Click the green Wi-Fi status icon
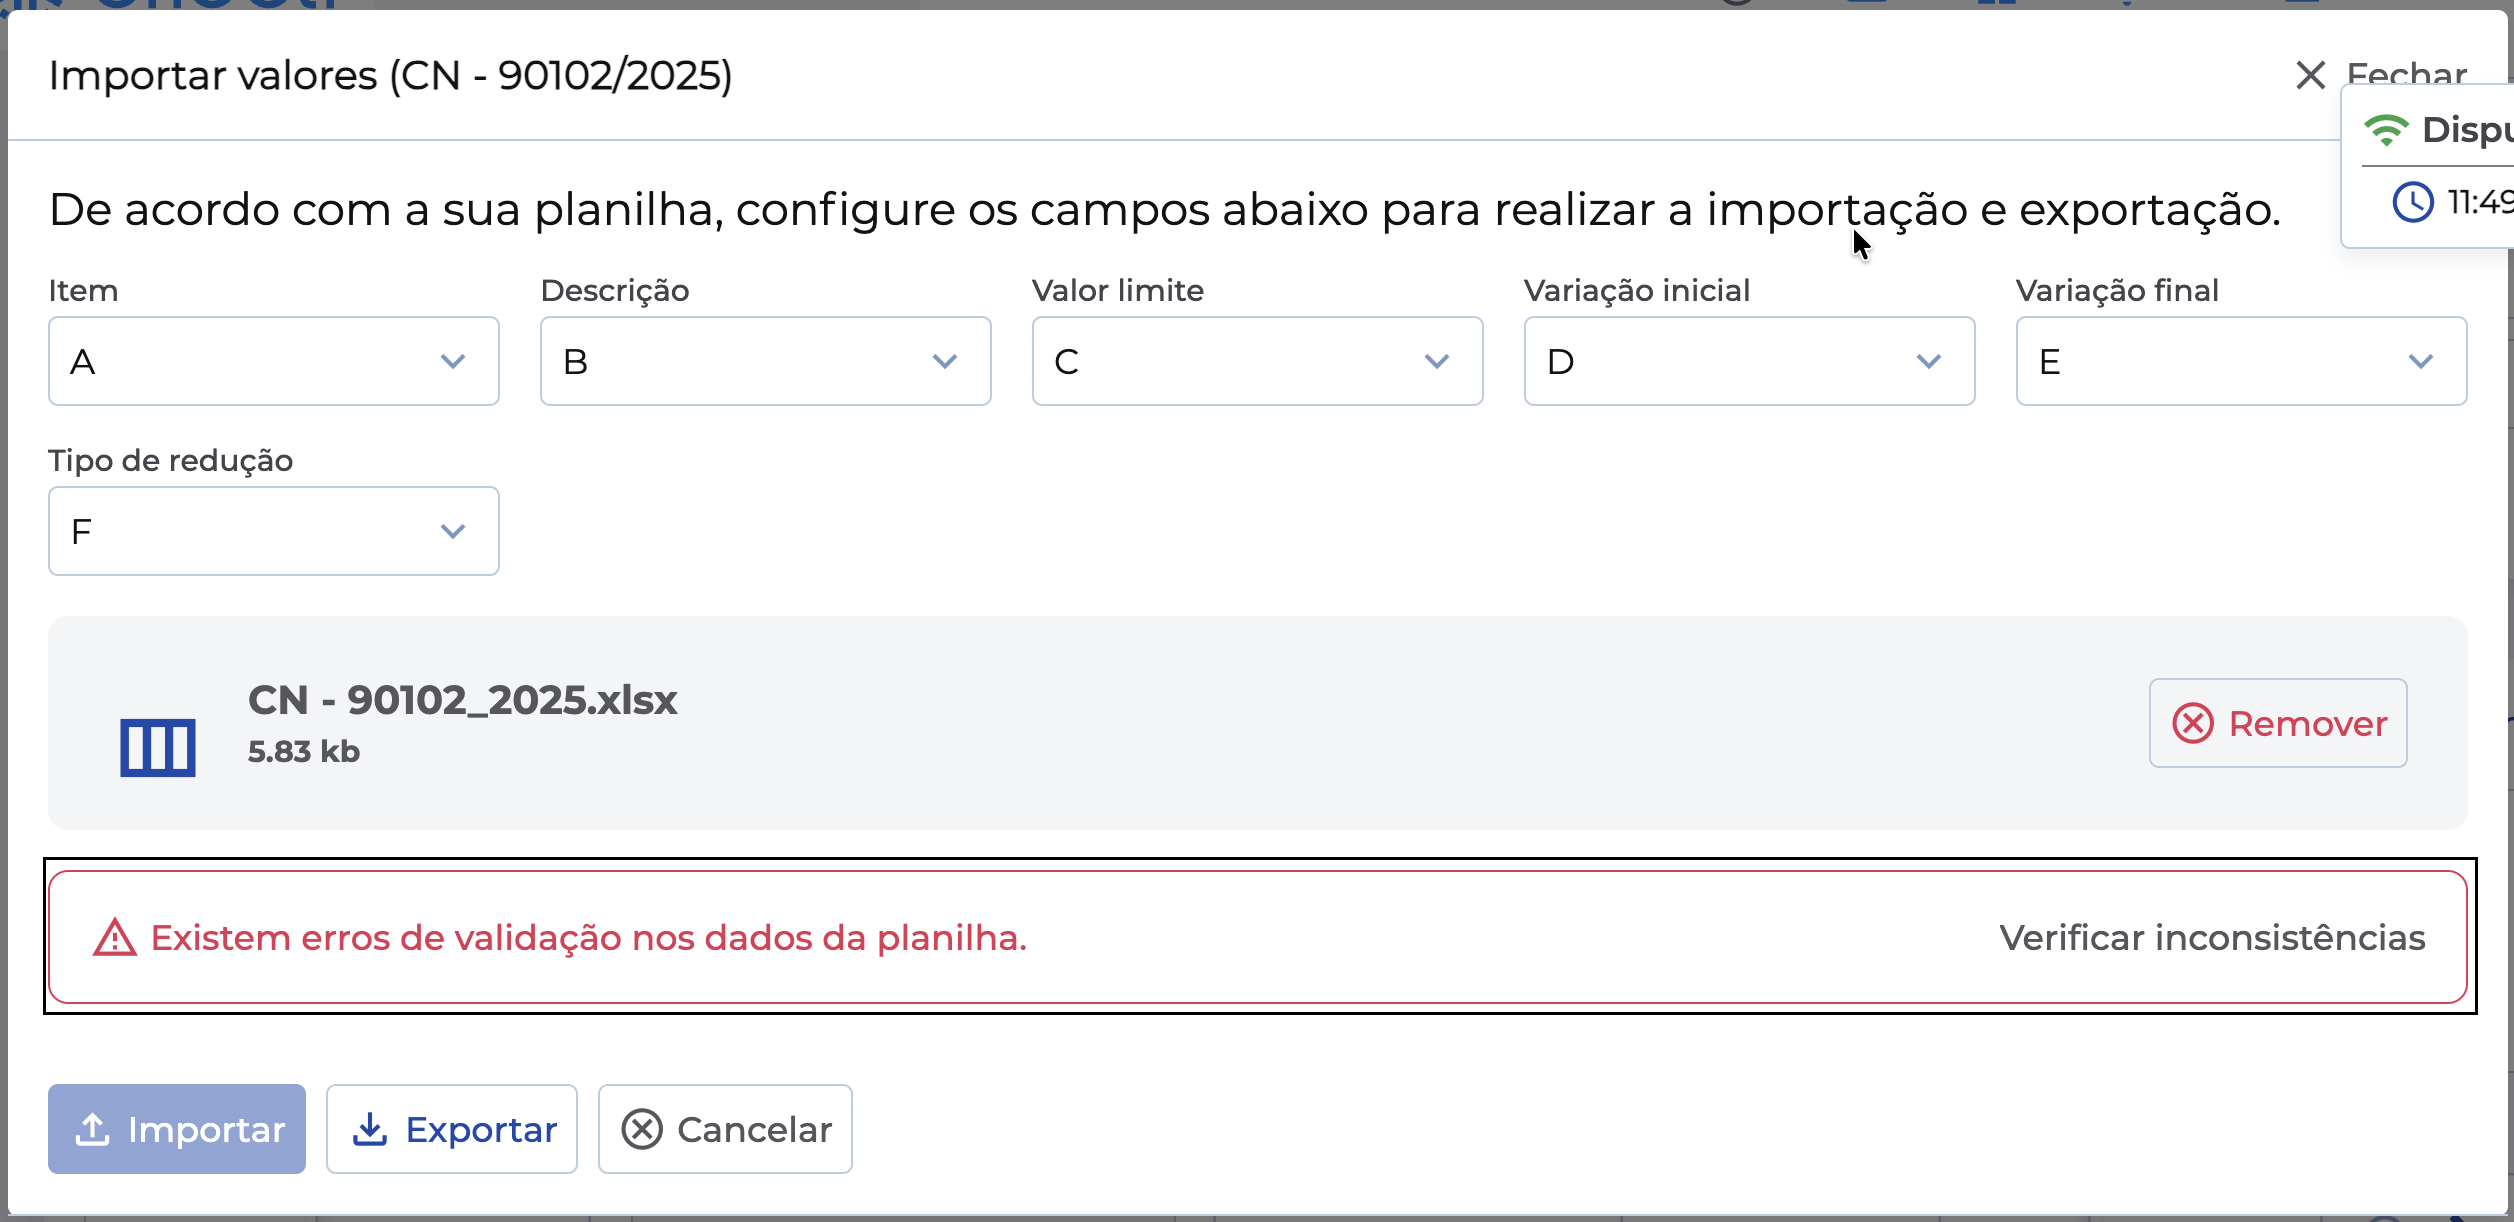Image resolution: width=2514 pixels, height=1222 pixels. pos(2386,130)
